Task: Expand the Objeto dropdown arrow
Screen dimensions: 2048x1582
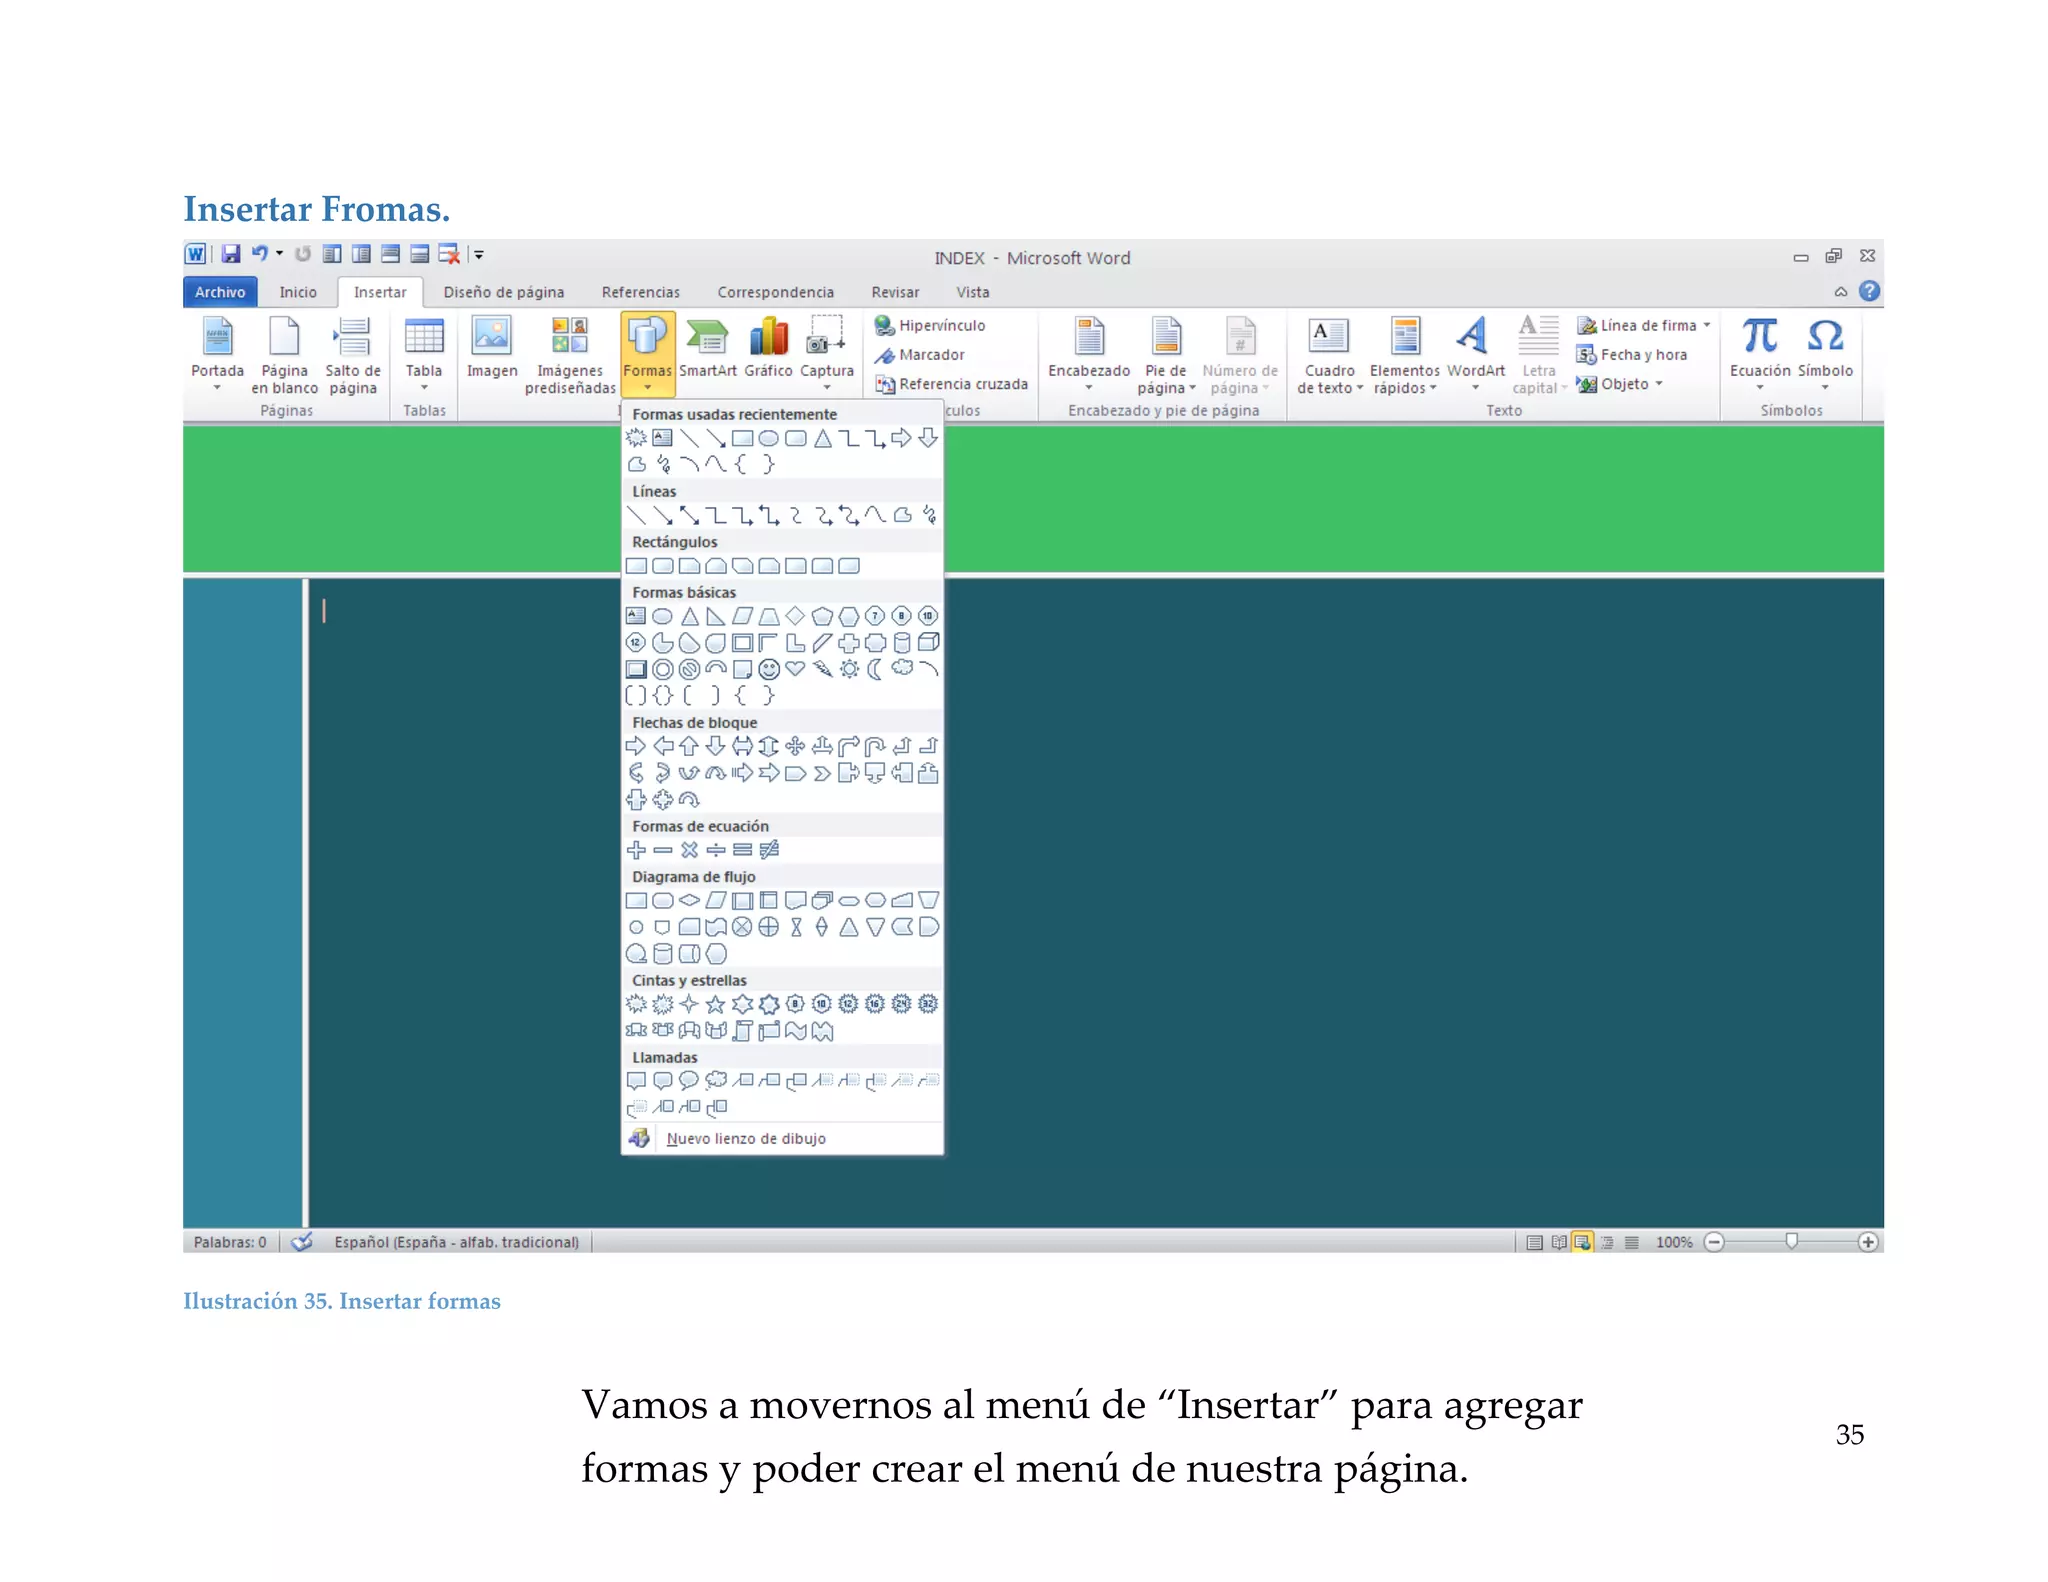Action: click(x=1659, y=384)
